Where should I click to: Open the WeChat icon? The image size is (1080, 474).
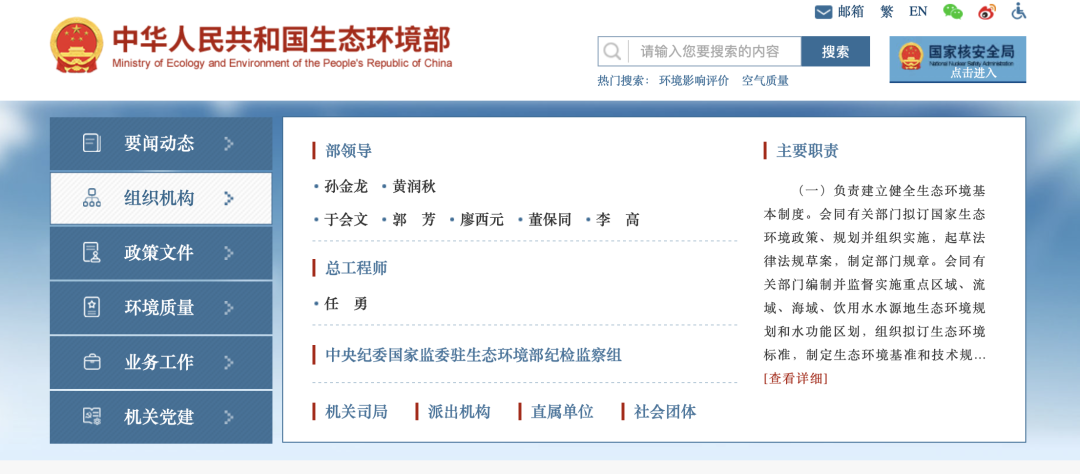(953, 12)
